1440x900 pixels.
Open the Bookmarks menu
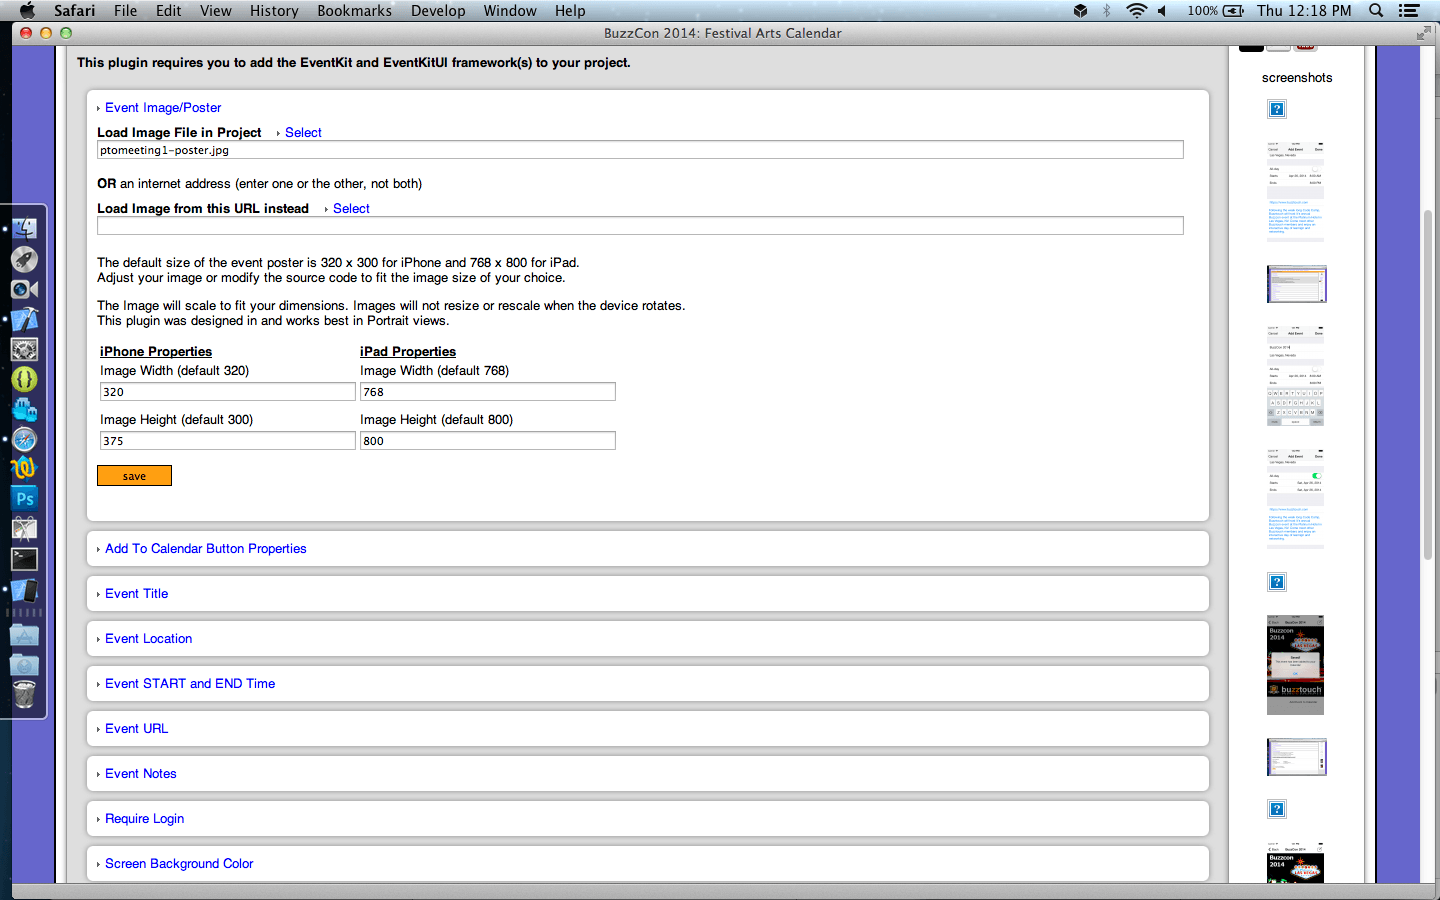[x=354, y=11]
